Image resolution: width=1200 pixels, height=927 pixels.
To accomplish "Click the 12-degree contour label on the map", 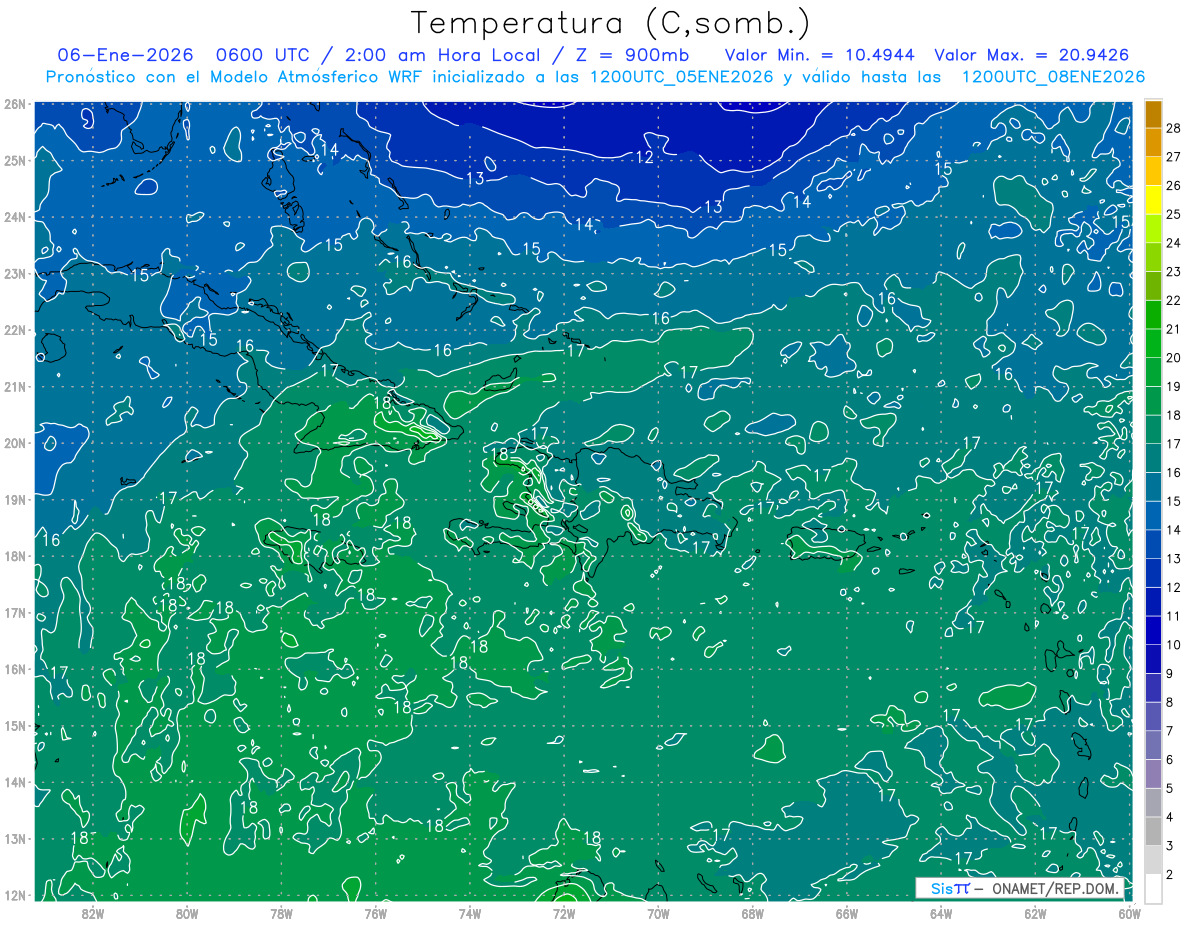I will 645,158.
